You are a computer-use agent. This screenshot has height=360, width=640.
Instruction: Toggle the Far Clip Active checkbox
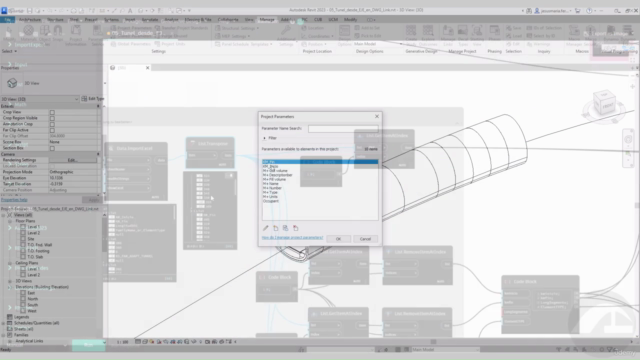[52, 130]
